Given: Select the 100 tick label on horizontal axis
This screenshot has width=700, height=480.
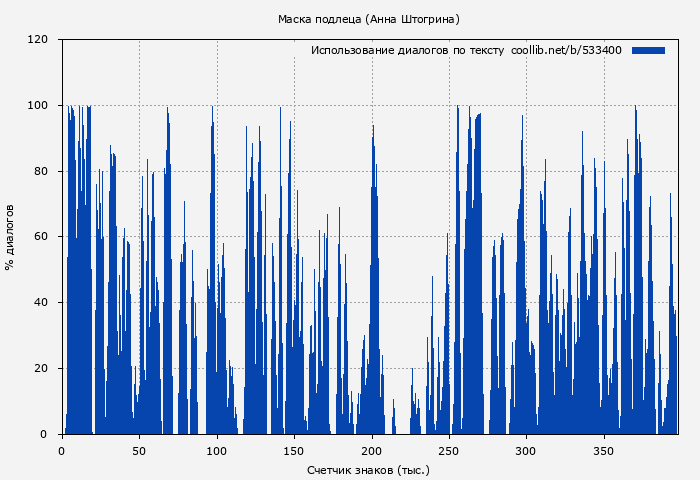Looking at the screenshot, I should [x=217, y=450].
